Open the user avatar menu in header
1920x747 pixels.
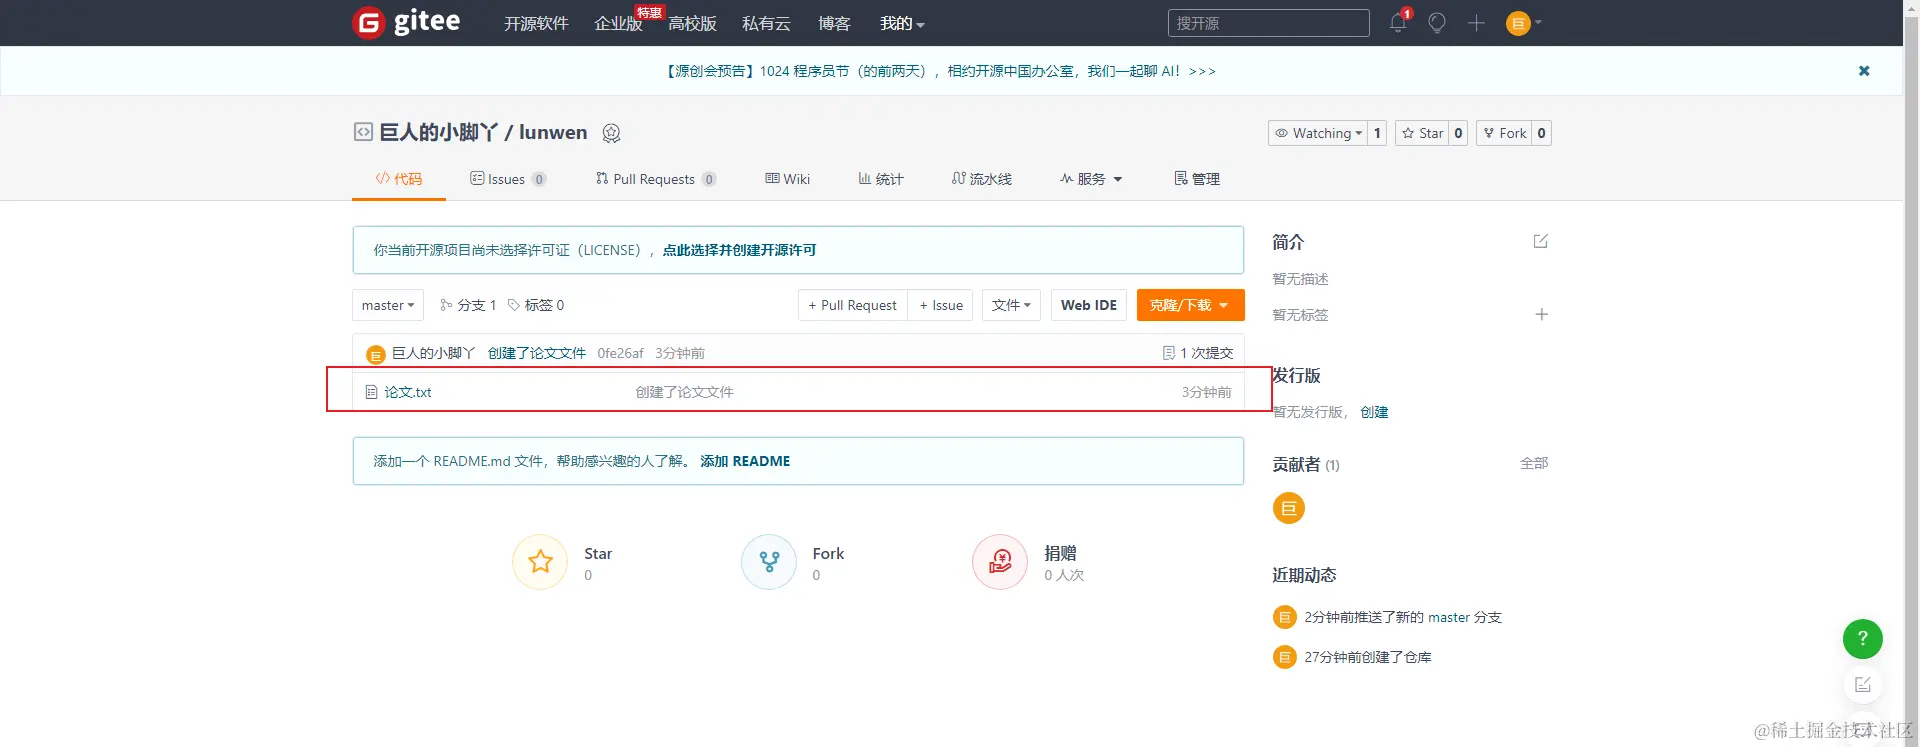(1523, 23)
